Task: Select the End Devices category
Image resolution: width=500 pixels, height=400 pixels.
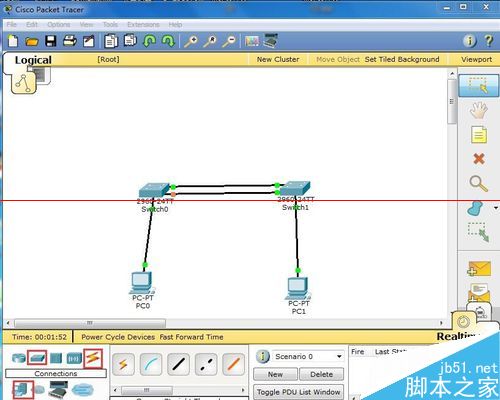Action: [x=23, y=389]
